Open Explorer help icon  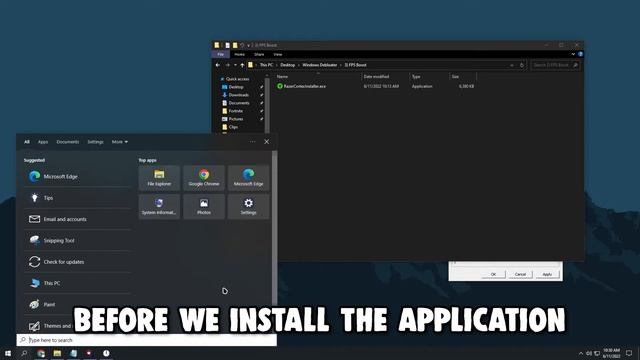580,54
